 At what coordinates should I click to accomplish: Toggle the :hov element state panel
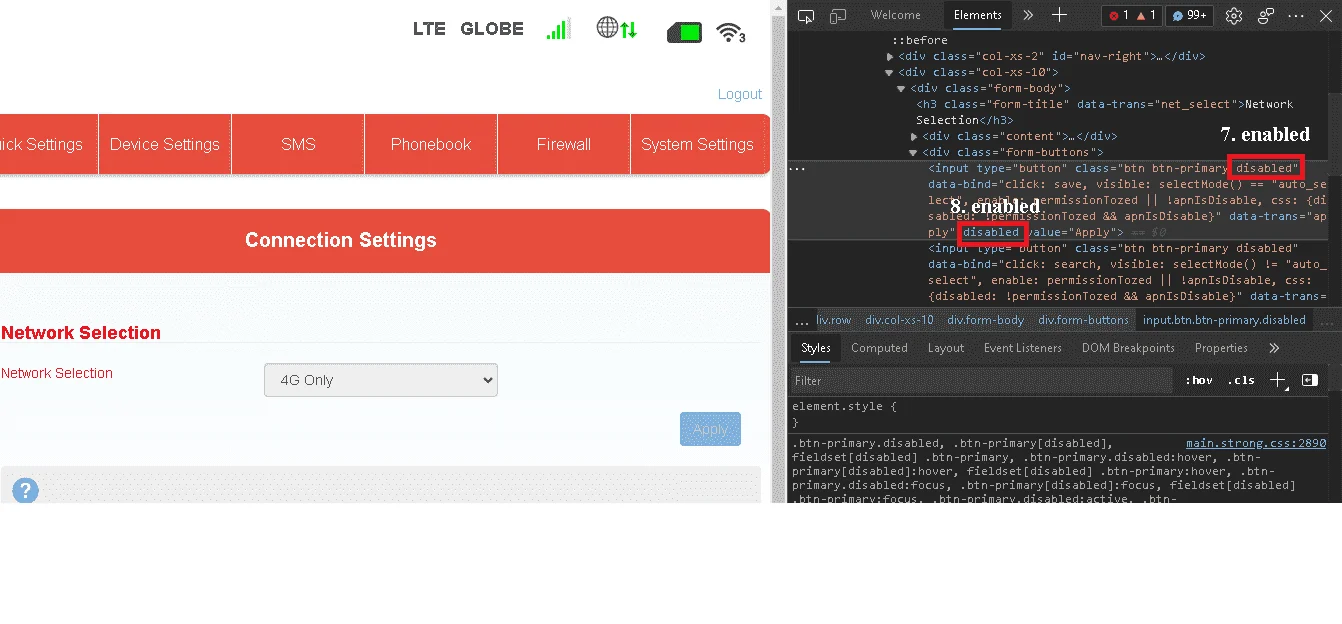(1198, 380)
